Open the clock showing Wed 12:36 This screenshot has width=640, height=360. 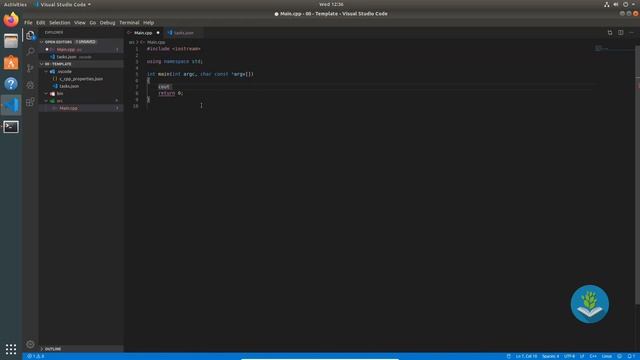tap(331, 4)
